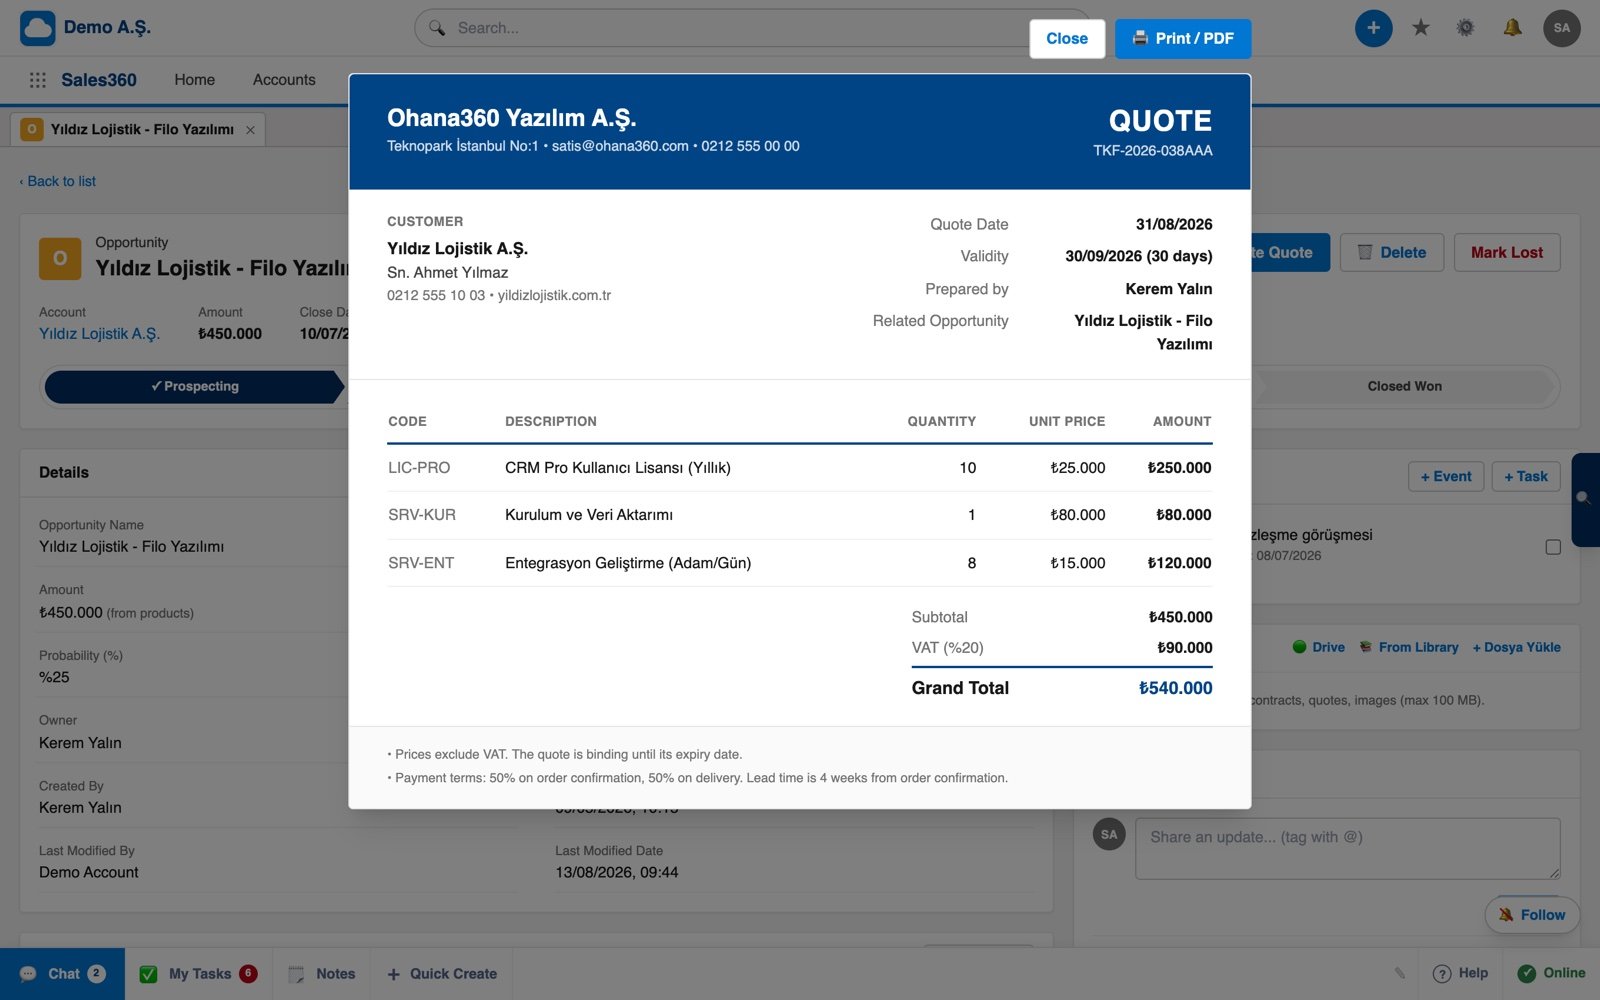This screenshot has height=1000, width=1600.
Task: Click the LIC-PRO product code
Action: pyautogui.click(x=419, y=468)
